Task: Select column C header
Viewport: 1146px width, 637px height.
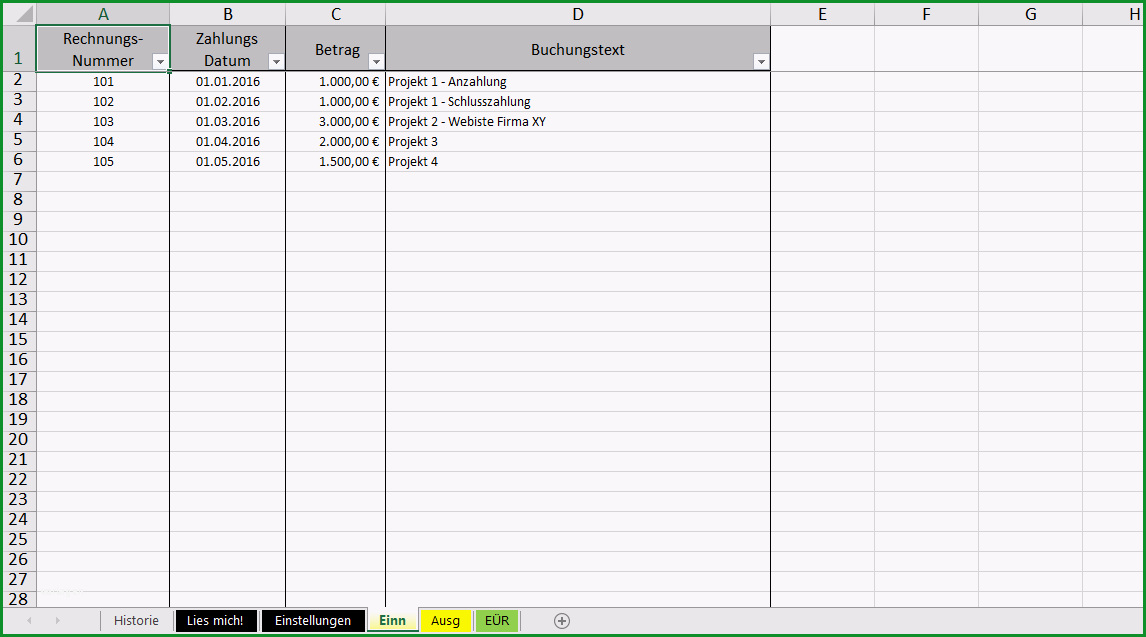Action: (335, 14)
